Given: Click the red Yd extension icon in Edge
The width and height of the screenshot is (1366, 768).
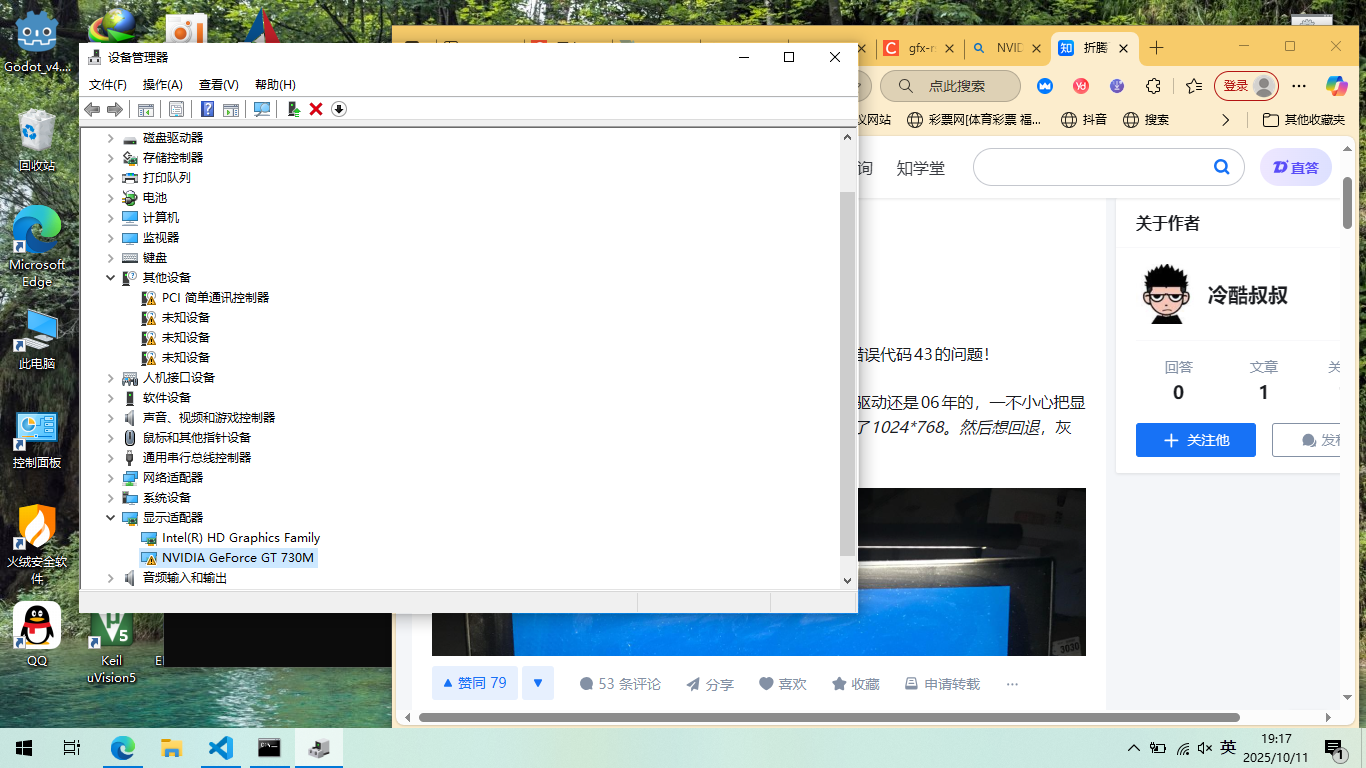Looking at the screenshot, I should [1081, 86].
